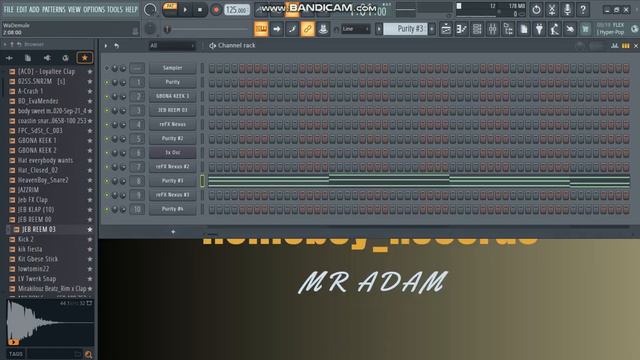The width and height of the screenshot is (640, 360).
Task: Open mixer track selector number 8
Action: click(x=137, y=181)
